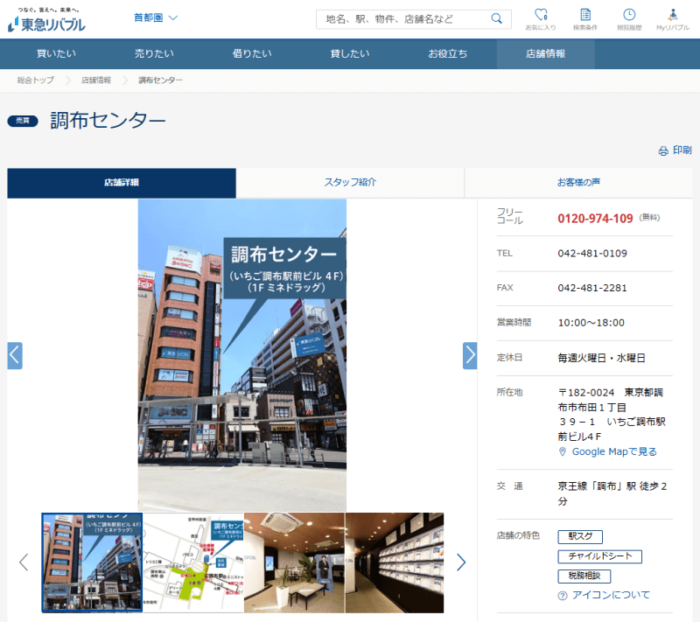
Task: Open browsing history clock icon
Action: tap(629, 19)
